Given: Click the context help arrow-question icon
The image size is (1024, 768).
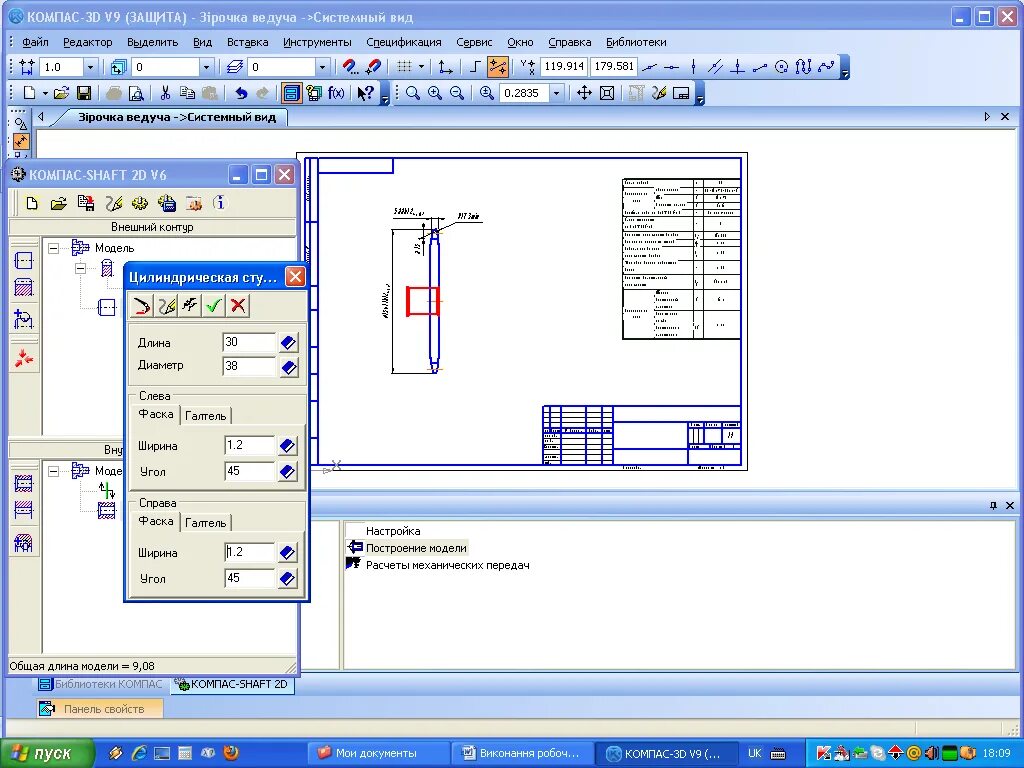Looking at the screenshot, I should [366, 93].
